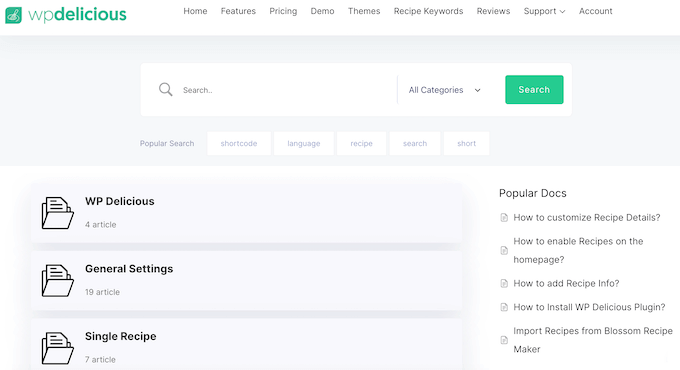
Task: Click document icon beside Install WP Delicious Plugin
Action: 504,307
